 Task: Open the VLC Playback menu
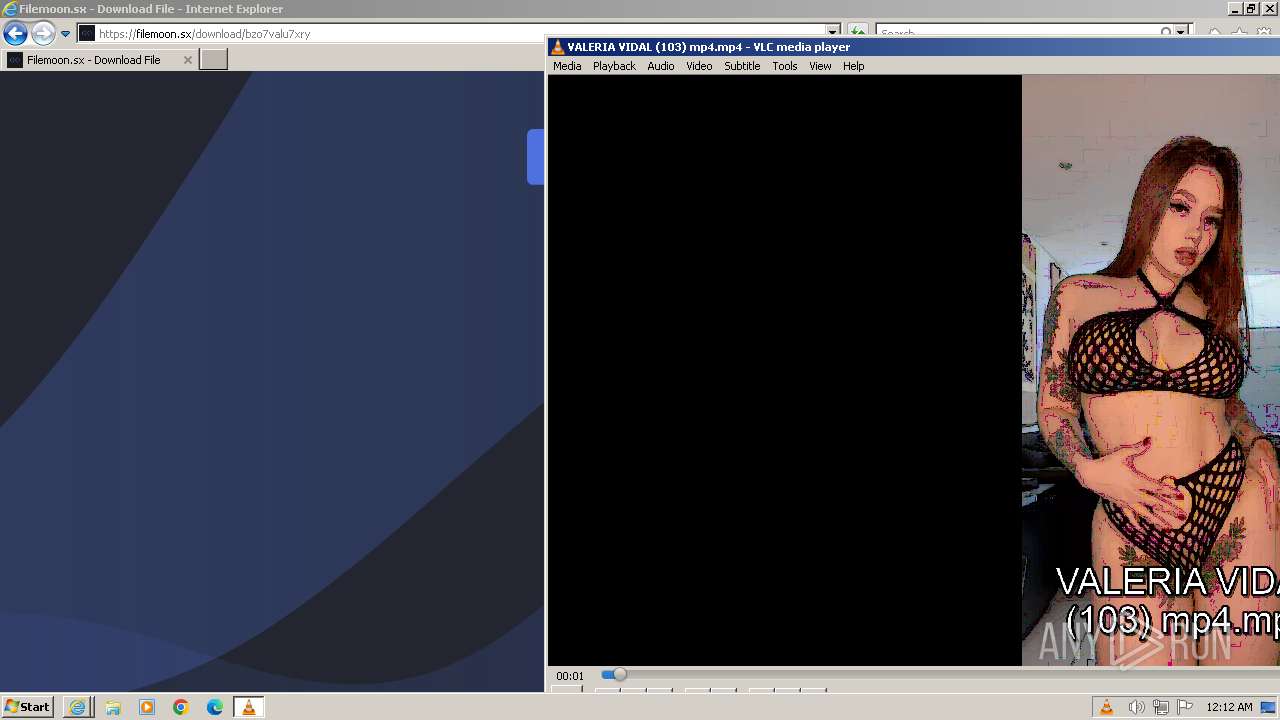614,66
